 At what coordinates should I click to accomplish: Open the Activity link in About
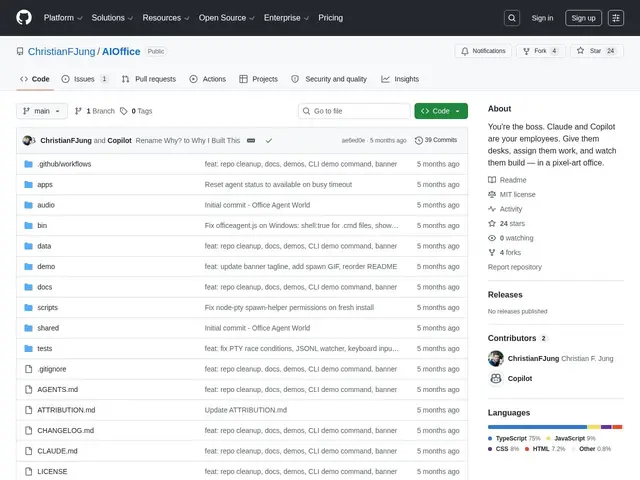[x=505, y=209]
